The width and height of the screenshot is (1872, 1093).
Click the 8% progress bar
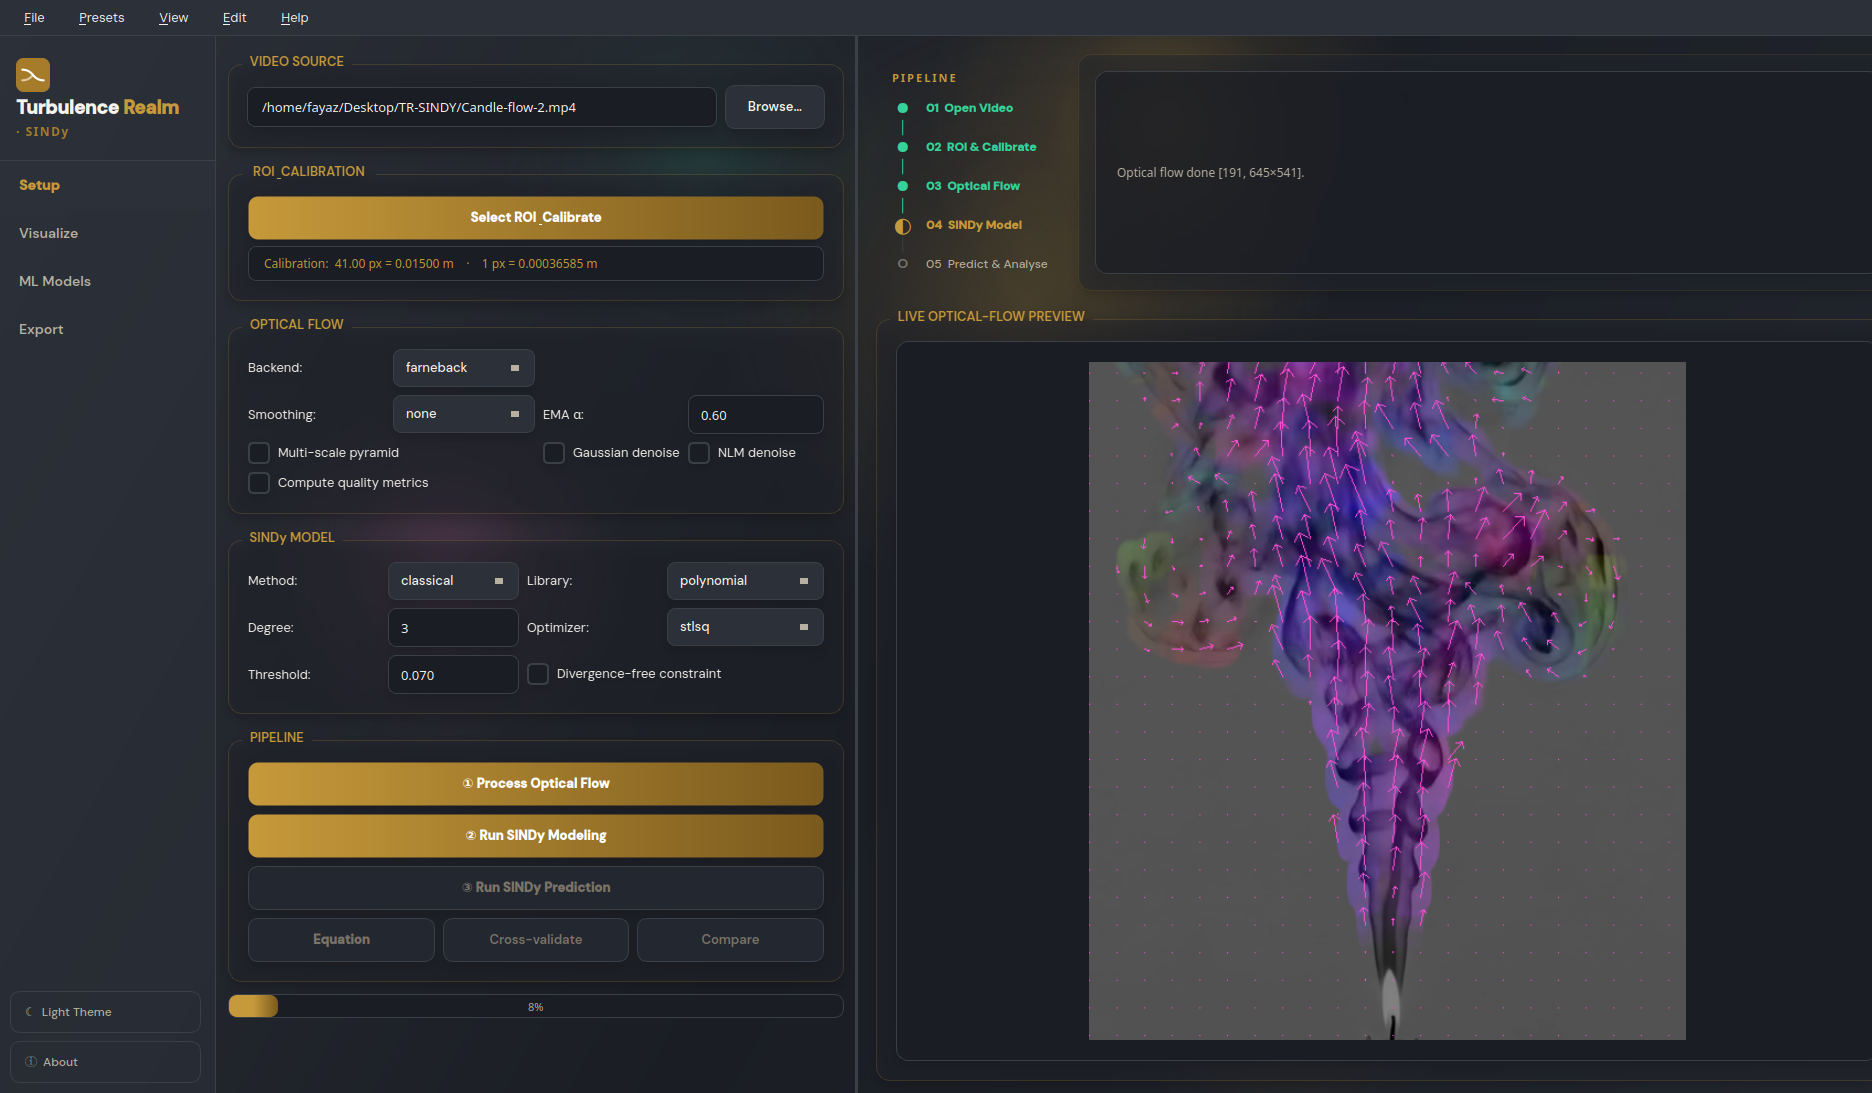click(x=536, y=1007)
